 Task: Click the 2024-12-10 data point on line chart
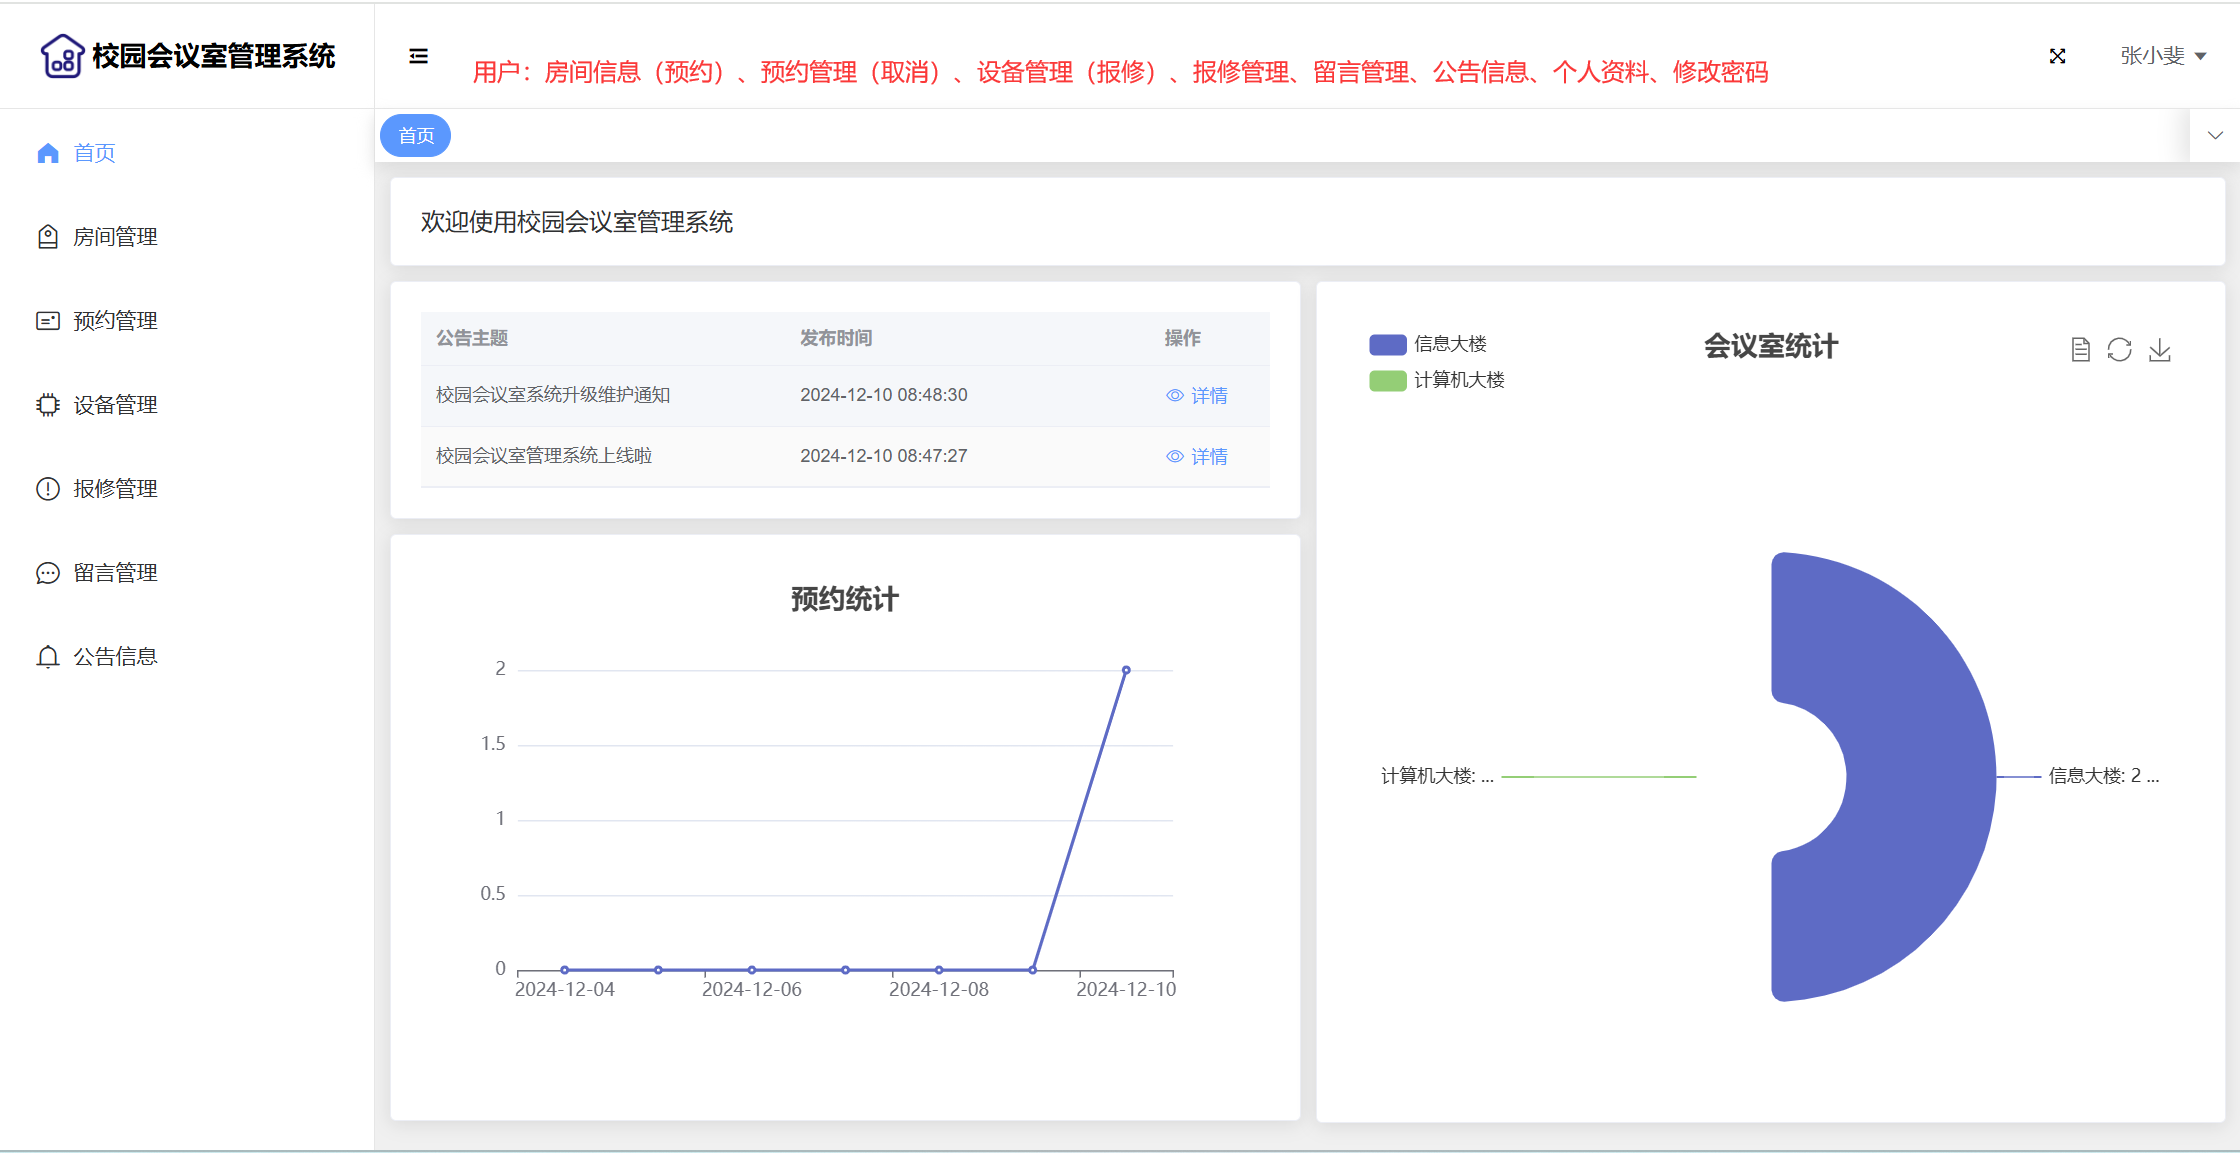pyautogui.click(x=1126, y=670)
